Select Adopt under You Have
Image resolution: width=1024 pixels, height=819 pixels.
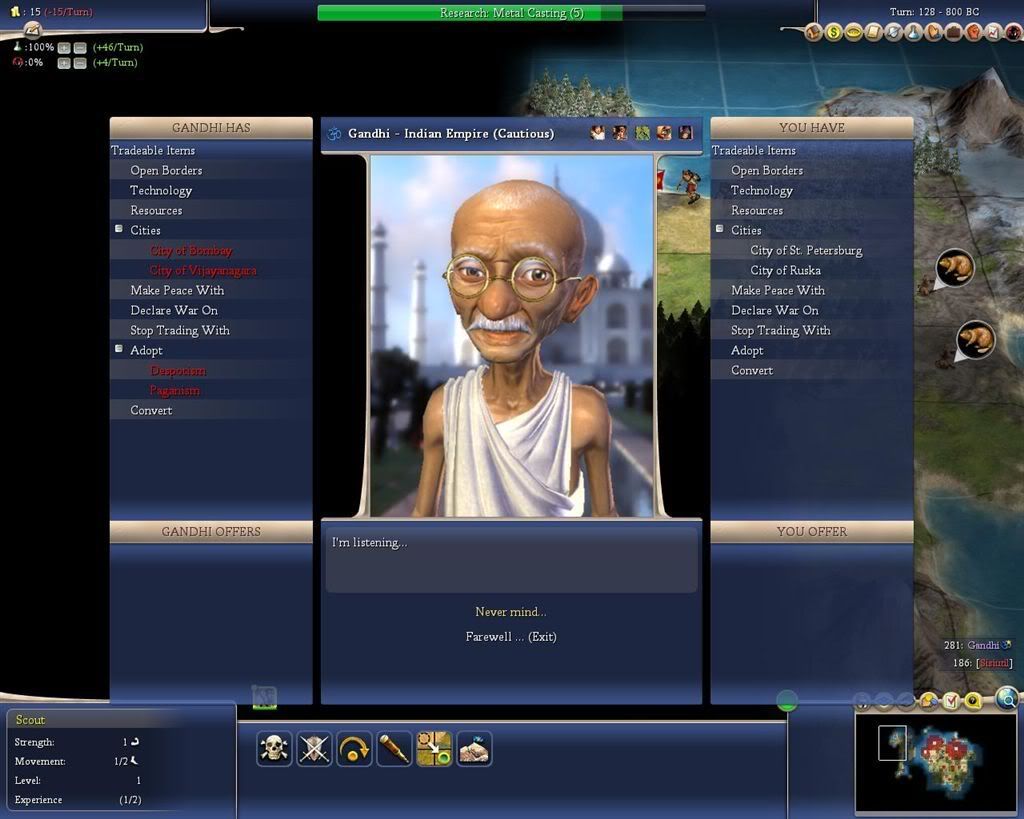pos(747,351)
